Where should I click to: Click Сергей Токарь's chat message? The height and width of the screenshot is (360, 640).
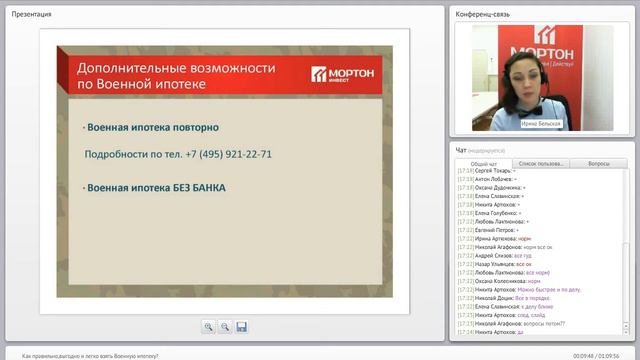point(487,171)
